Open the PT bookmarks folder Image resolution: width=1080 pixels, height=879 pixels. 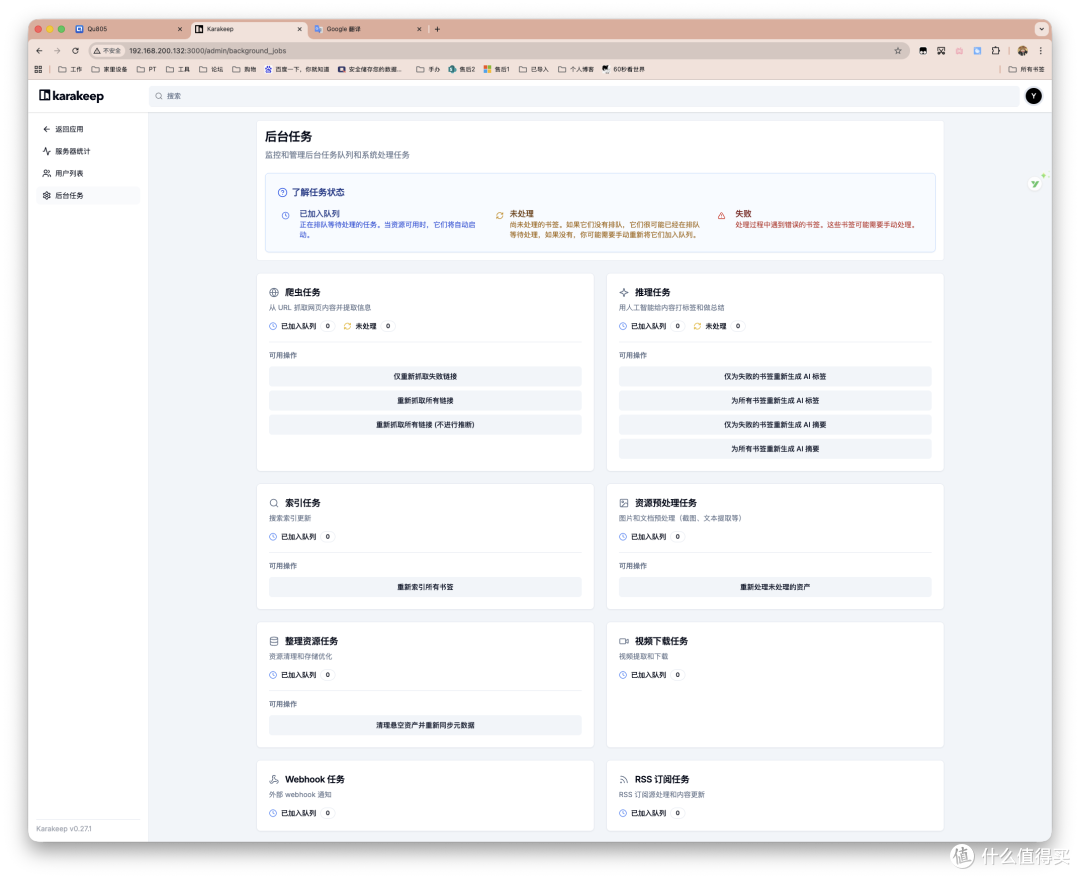coord(147,69)
